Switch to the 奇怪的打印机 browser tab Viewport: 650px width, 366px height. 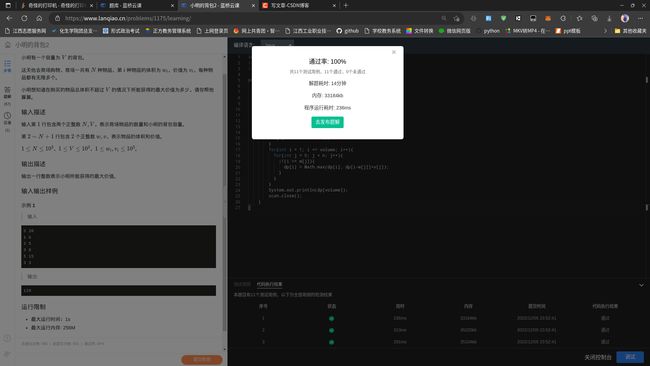(56, 5)
